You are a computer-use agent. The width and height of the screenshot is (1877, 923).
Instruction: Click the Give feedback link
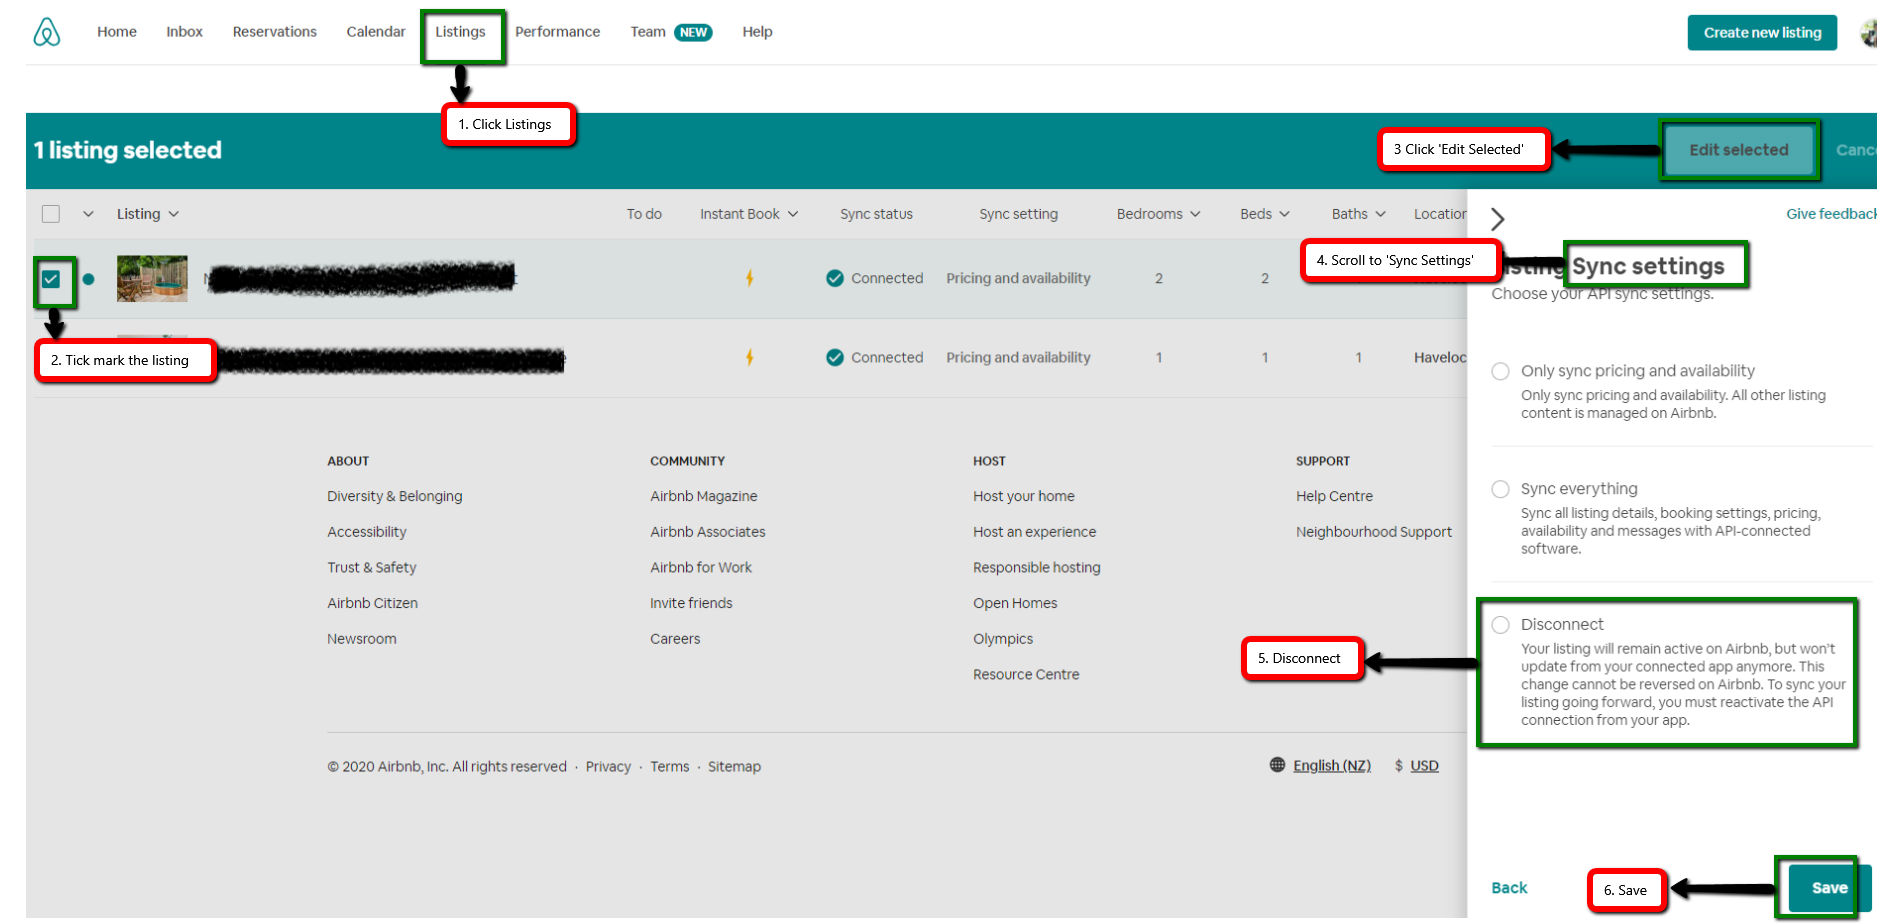pyautogui.click(x=1831, y=214)
